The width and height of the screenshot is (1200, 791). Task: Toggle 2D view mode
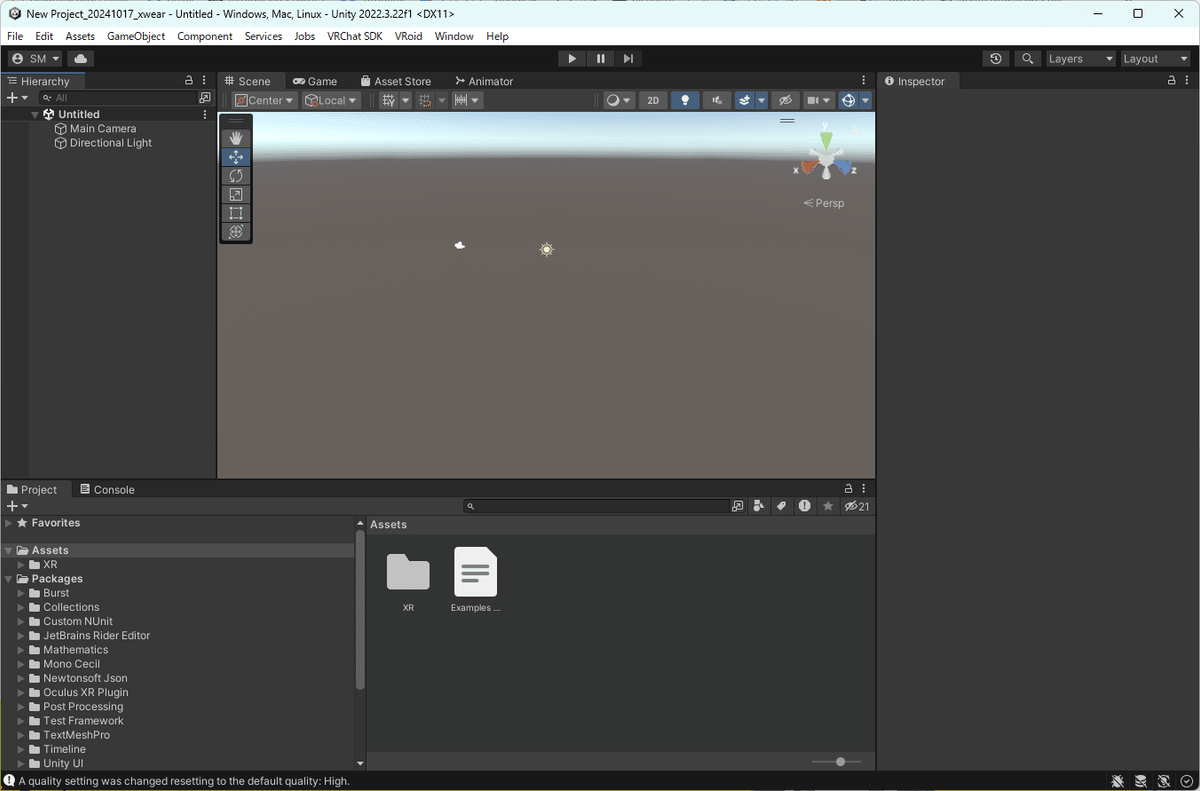(653, 100)
